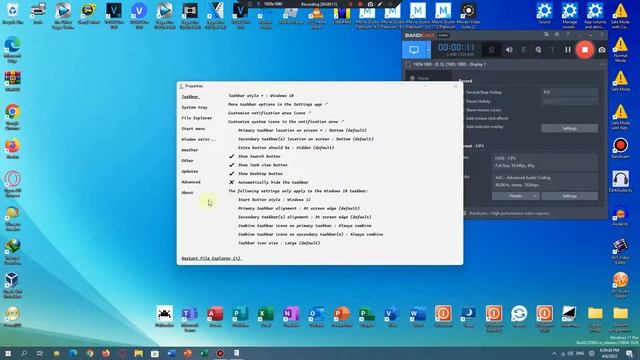Viewport: 640px width, 360px height.
Task: Click the Record/Stop Hotkey input field
Action: pyautogui.click(x=569, y=92)
